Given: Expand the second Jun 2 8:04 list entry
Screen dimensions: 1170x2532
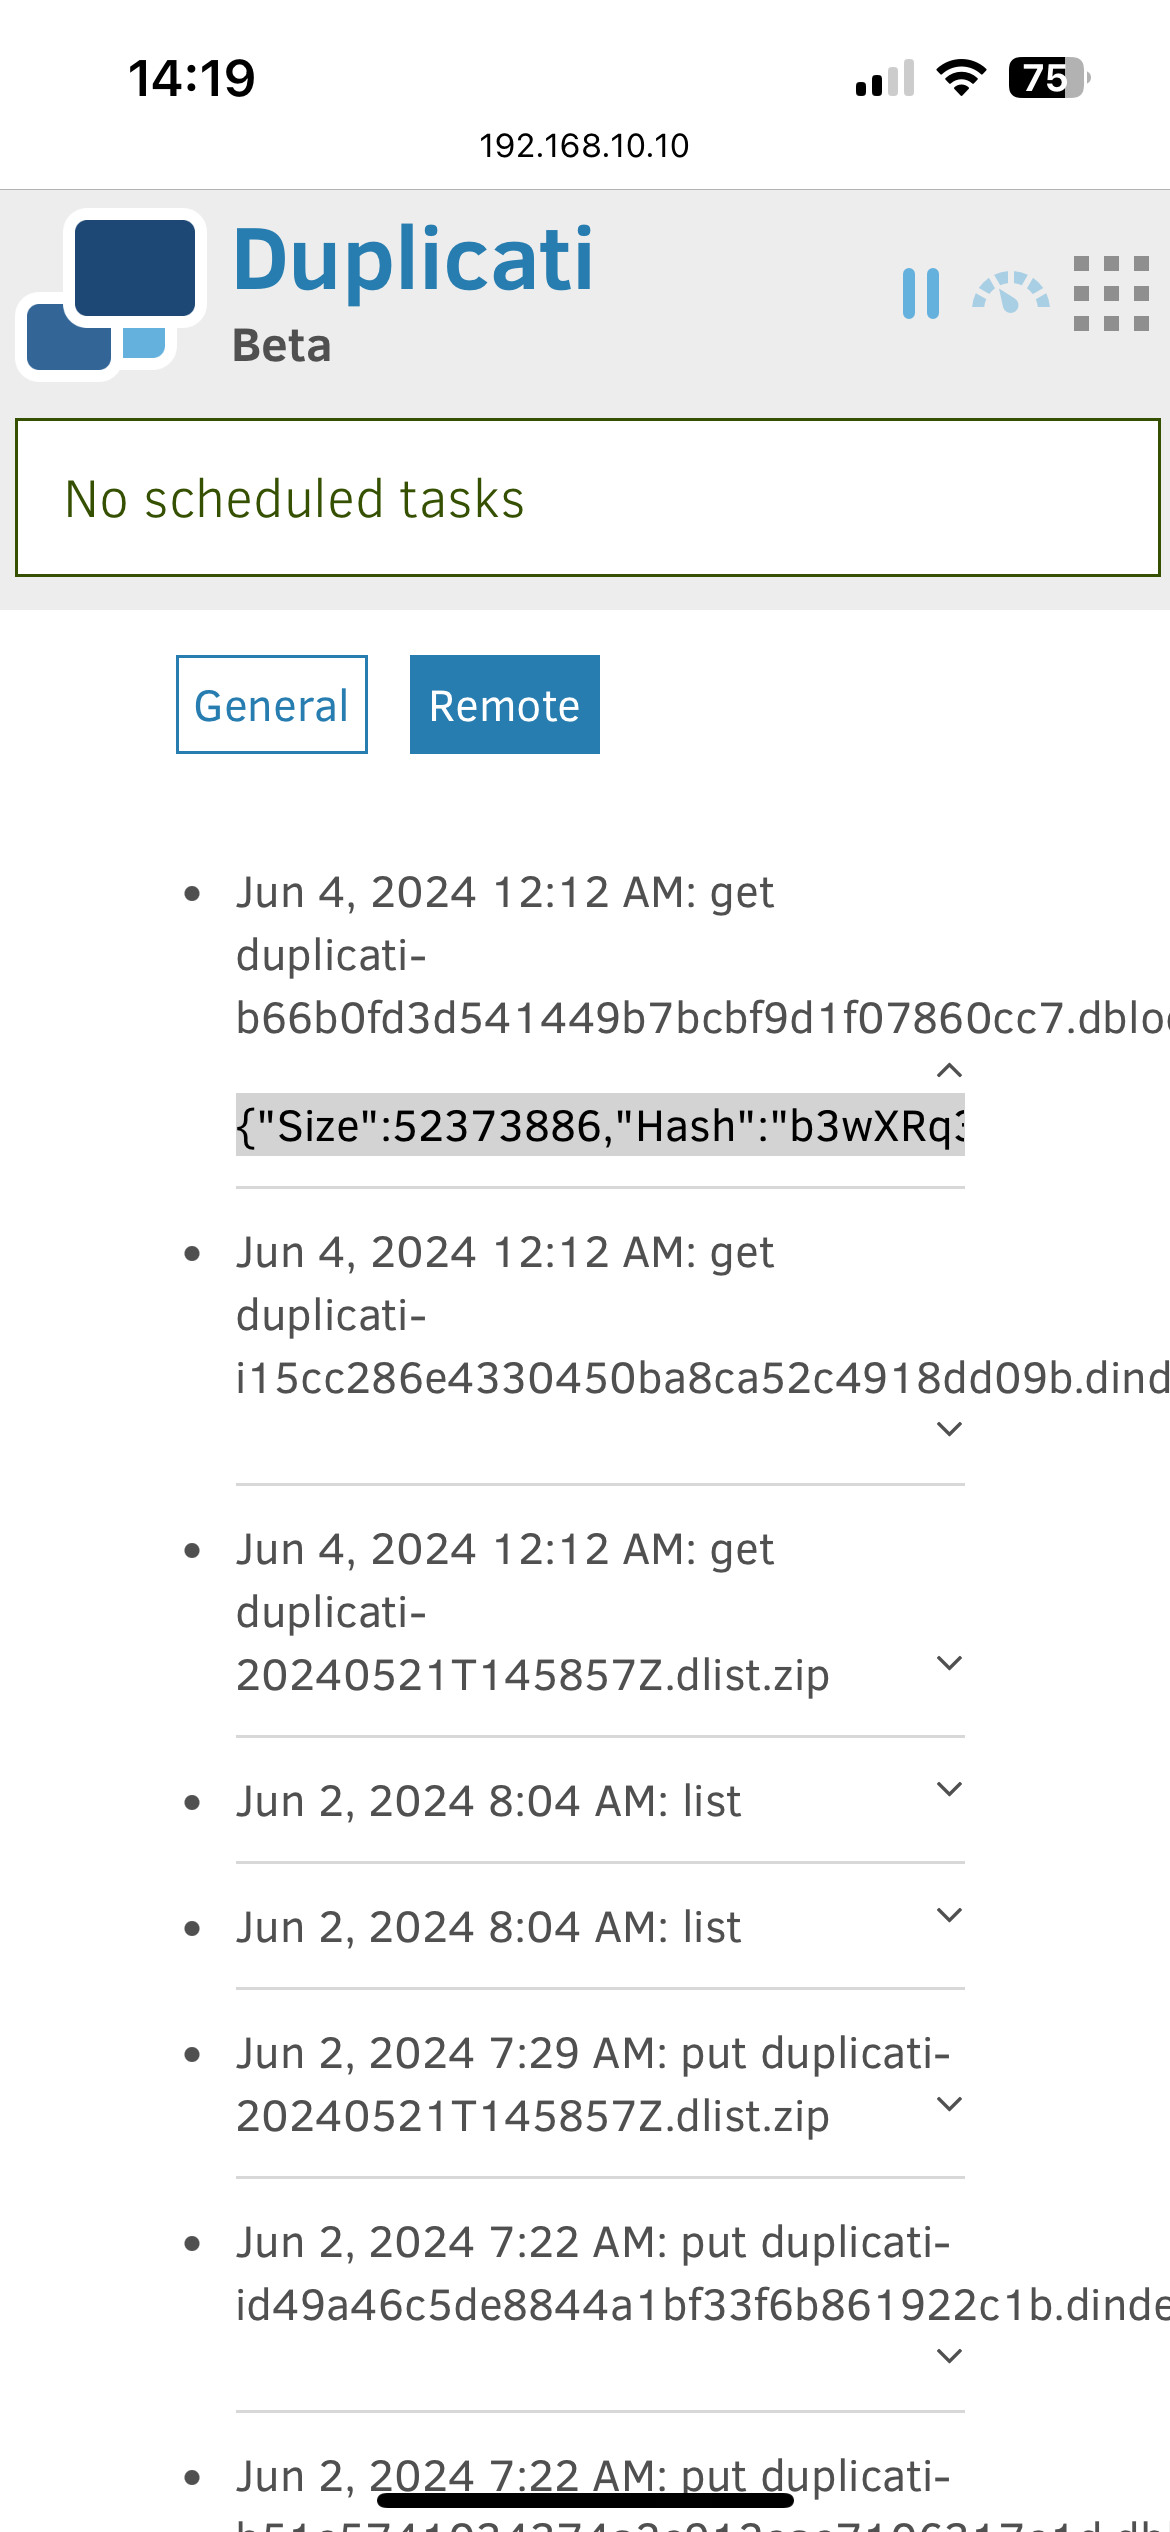Looking at the screenshot, I should pyautogui.click(x=949, y=1915).
